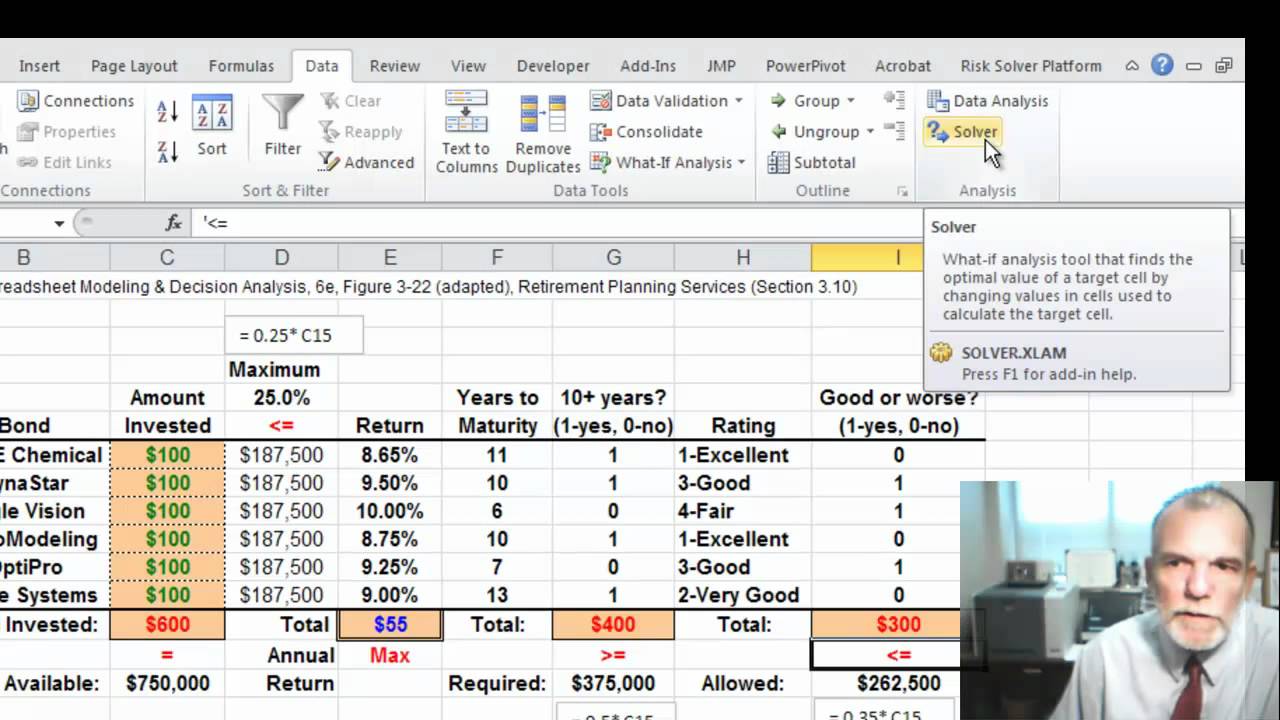This screenshot has height=720, width=1280.
Task: Go to the Formulas tab
Action: tap(241, 65)
